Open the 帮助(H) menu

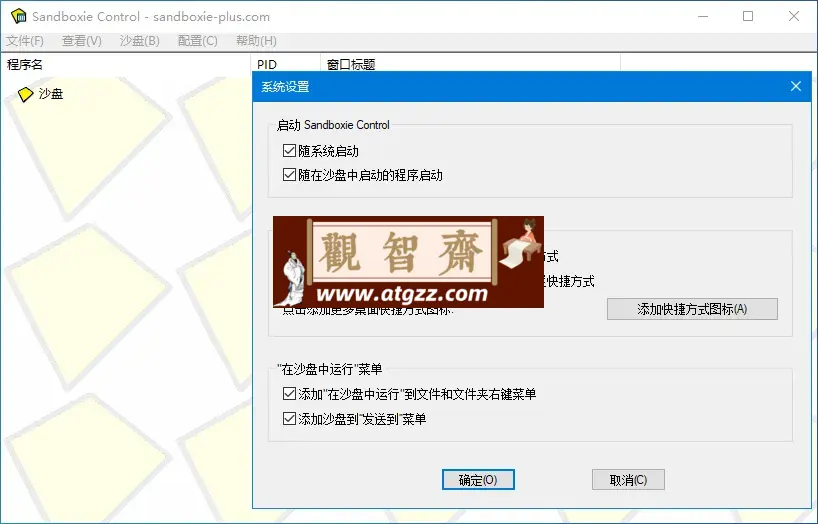coord(256,41)
